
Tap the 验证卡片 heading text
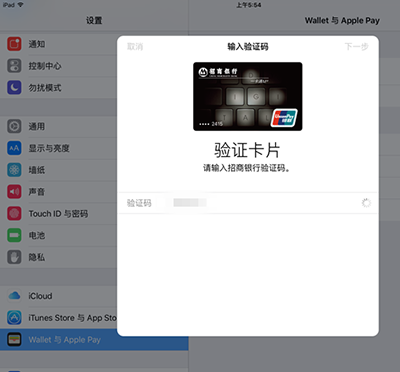point(247,150)
